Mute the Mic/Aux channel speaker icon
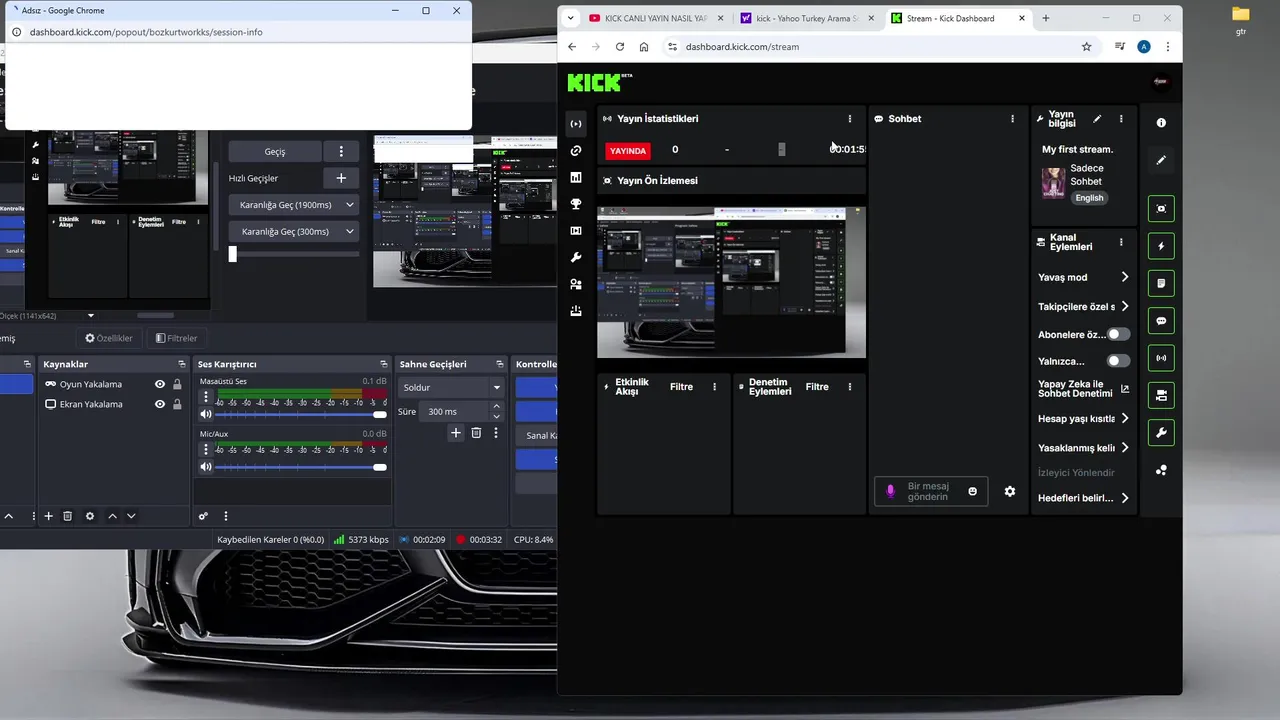This screenshot has width=1280, height=720. tap(206, 467)
